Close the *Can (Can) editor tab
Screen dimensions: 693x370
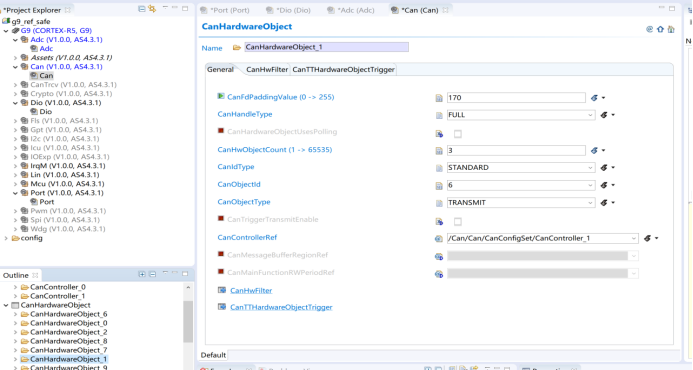point(446,10)
